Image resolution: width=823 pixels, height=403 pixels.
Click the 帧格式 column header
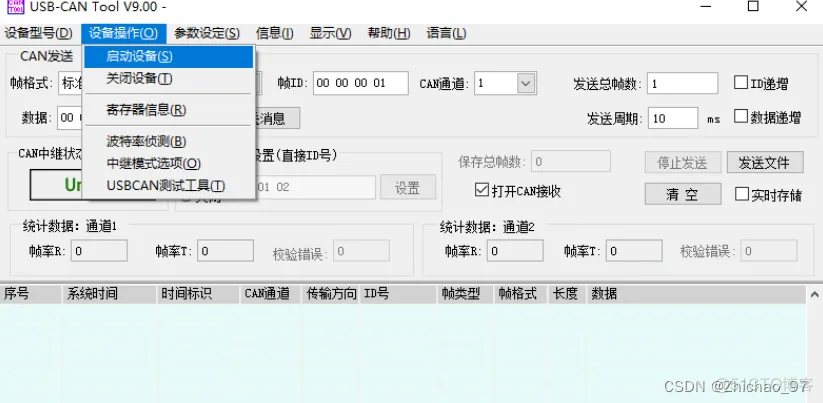click(x=521, y=294)
